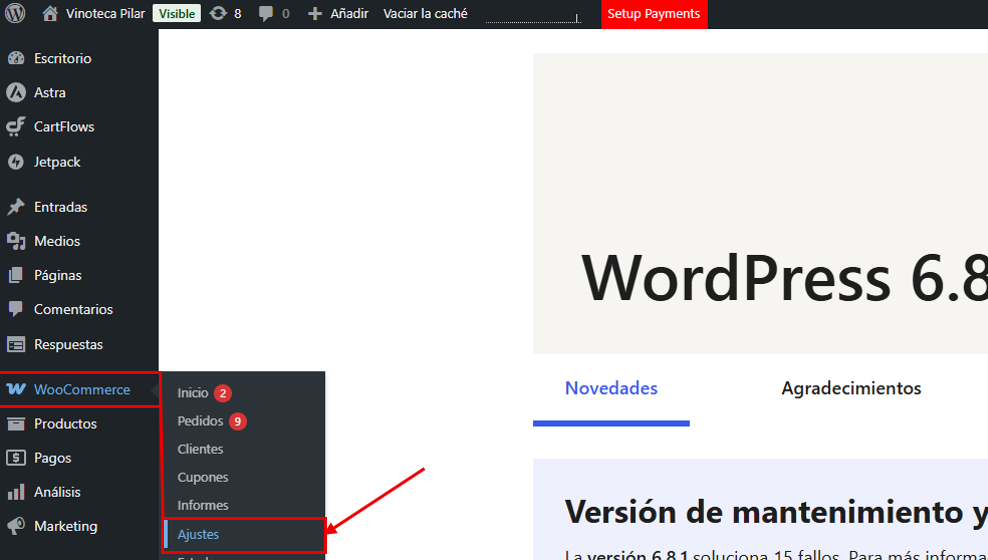Switch to the Novedades tab
988x560 pixels.
coord(611,388)
